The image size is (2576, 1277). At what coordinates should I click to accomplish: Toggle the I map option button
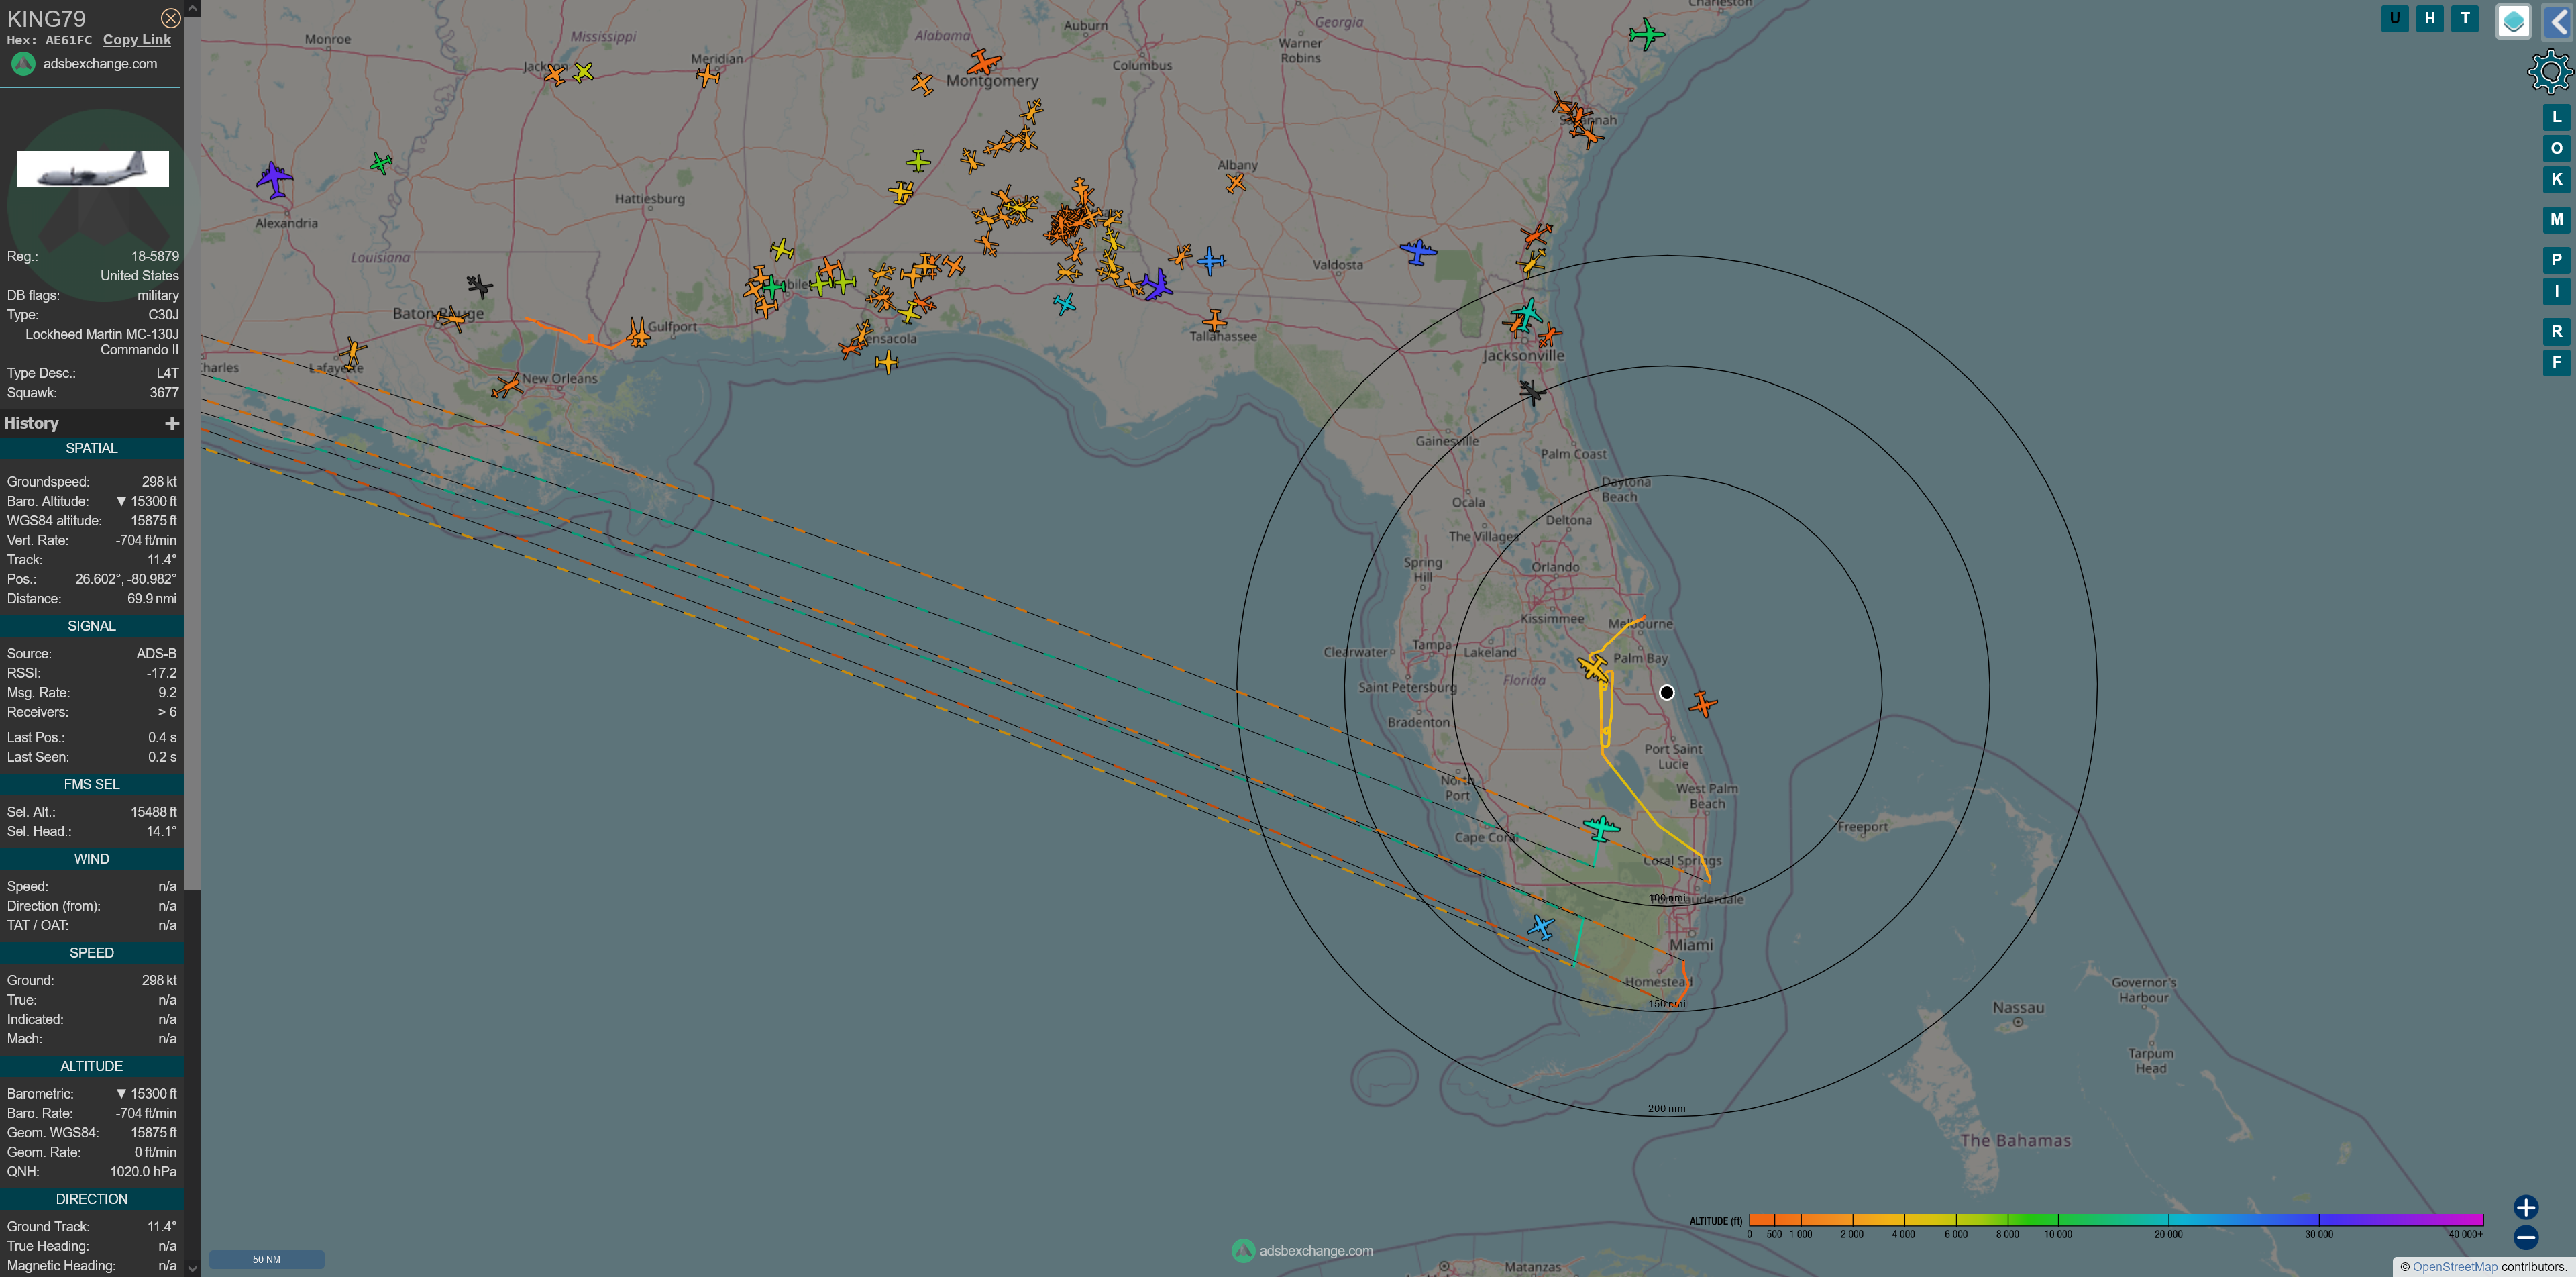click(x=2557, y=291)
